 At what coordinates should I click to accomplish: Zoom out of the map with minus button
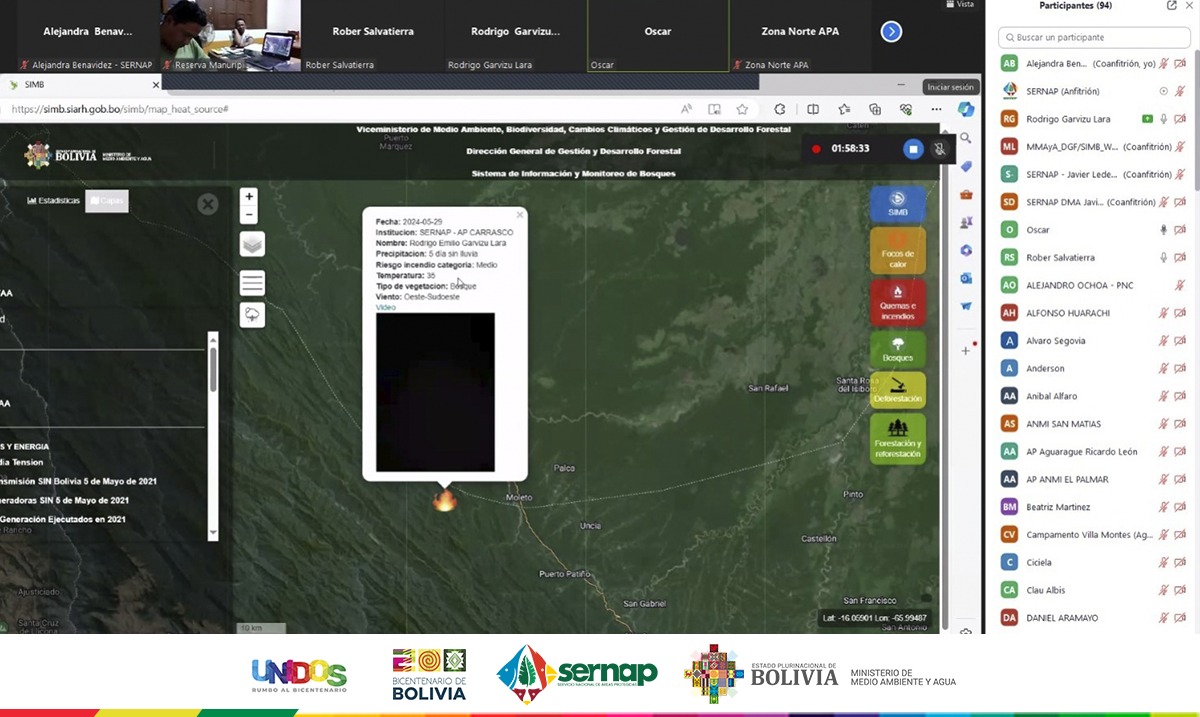(249, 215)
